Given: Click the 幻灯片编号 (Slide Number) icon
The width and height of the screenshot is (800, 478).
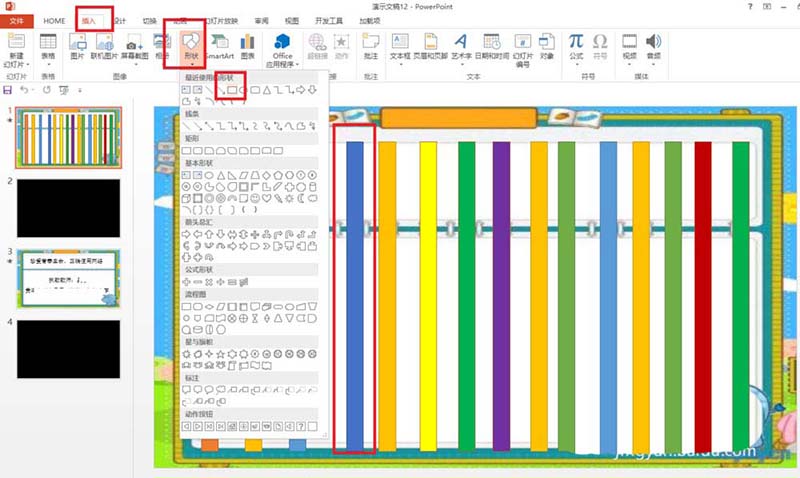Looking at the screenshot, I should 522,51.
